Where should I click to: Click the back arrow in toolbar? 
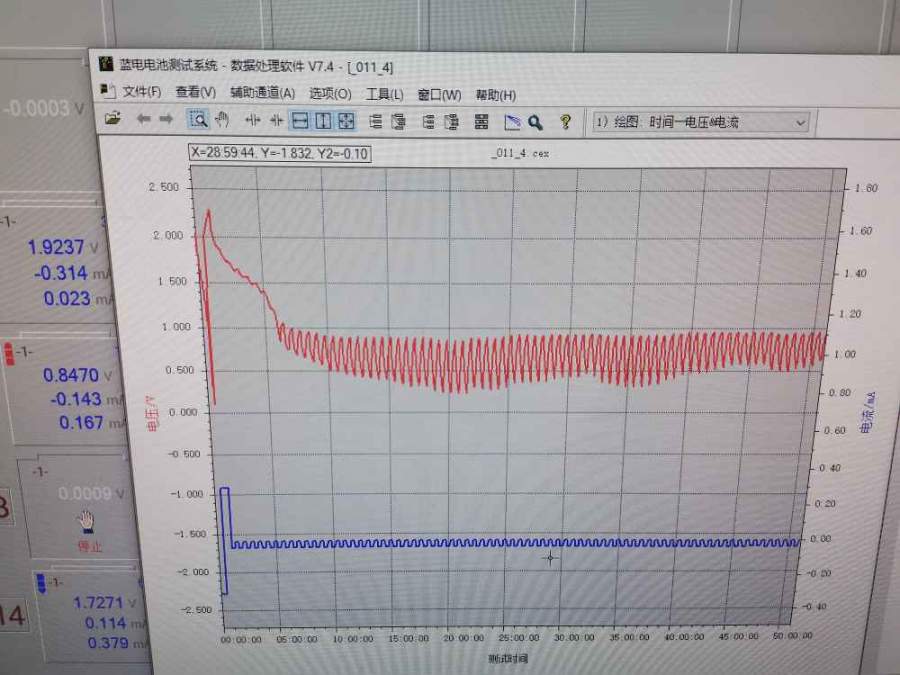pyautogui.click(x=143, y=120)
